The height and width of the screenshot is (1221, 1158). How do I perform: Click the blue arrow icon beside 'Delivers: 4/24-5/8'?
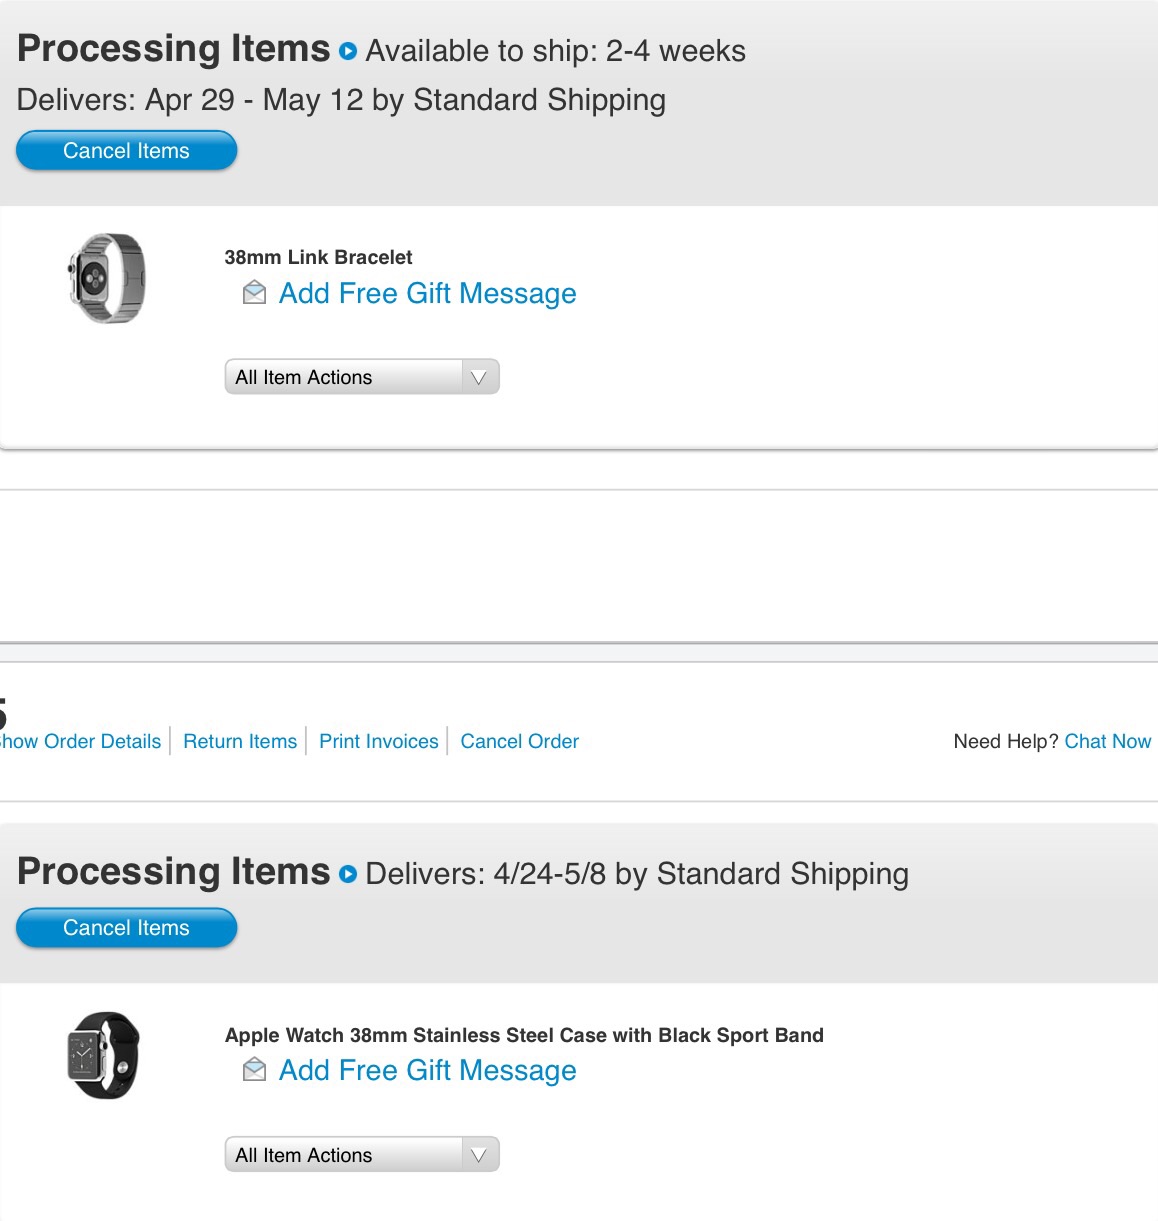[348, 874]
